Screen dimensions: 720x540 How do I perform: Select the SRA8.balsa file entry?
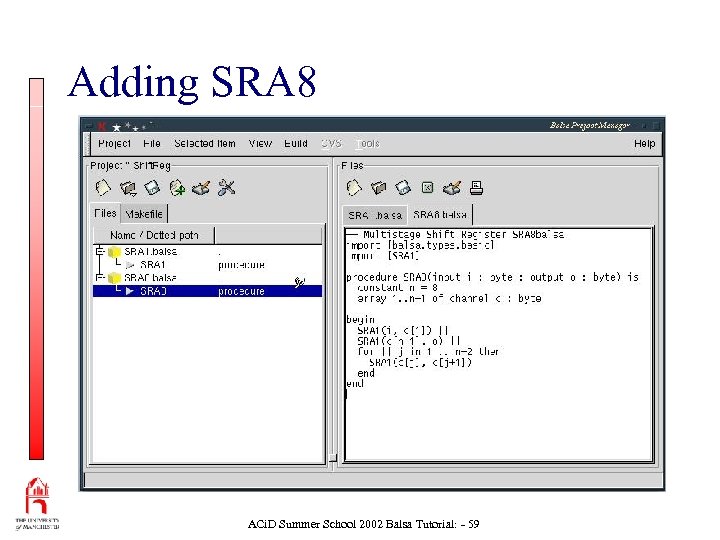pos(150,278)
